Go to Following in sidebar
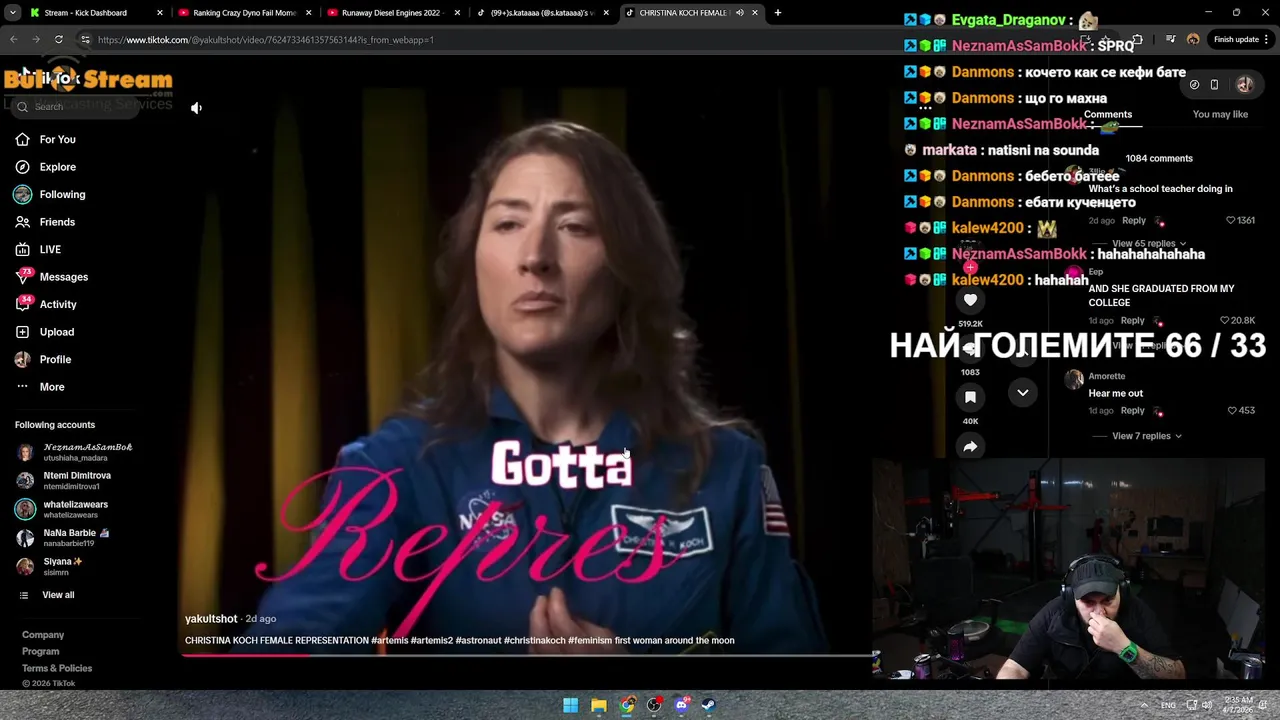 (x=50, y=194)
